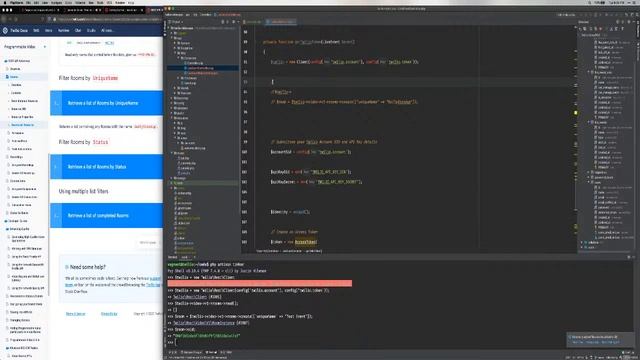Click the 'Retrieve a list of Rooms by Status' bar
Image resolution: width=640 pixels, height=360 pixels.
pyautogui.click(x=107, y=167)
